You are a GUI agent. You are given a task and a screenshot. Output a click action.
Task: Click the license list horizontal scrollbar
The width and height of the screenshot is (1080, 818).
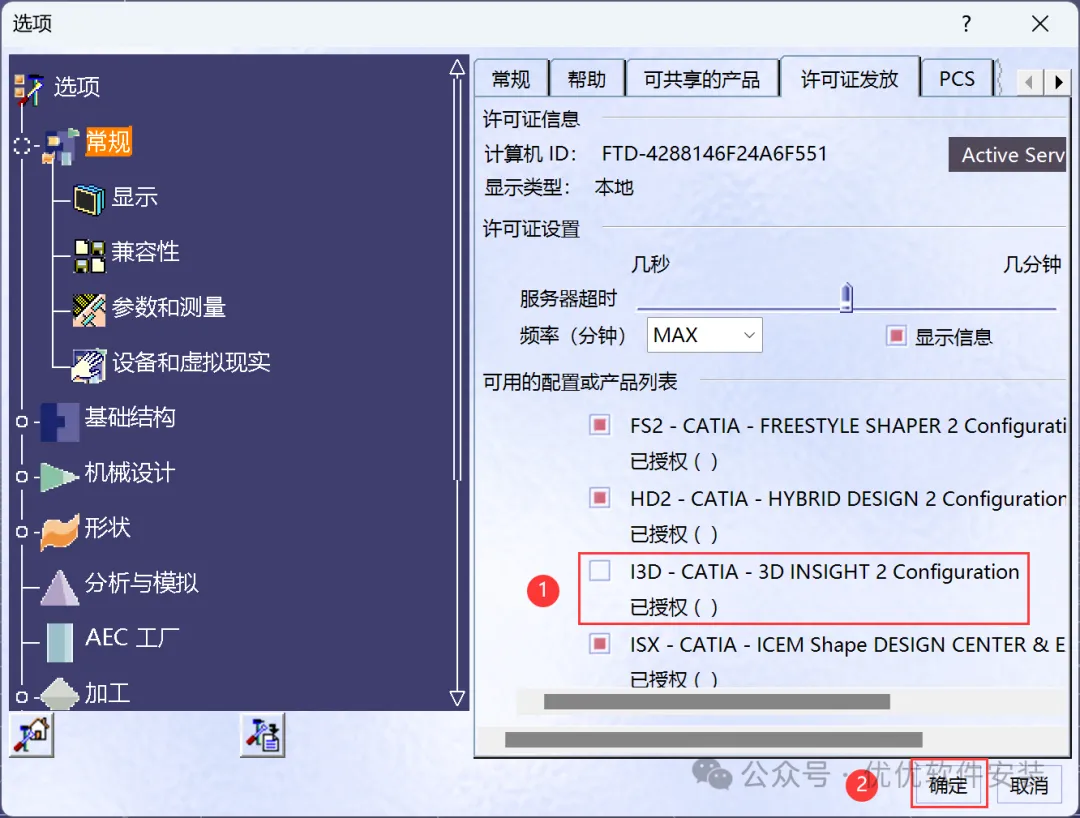point(716,702)
